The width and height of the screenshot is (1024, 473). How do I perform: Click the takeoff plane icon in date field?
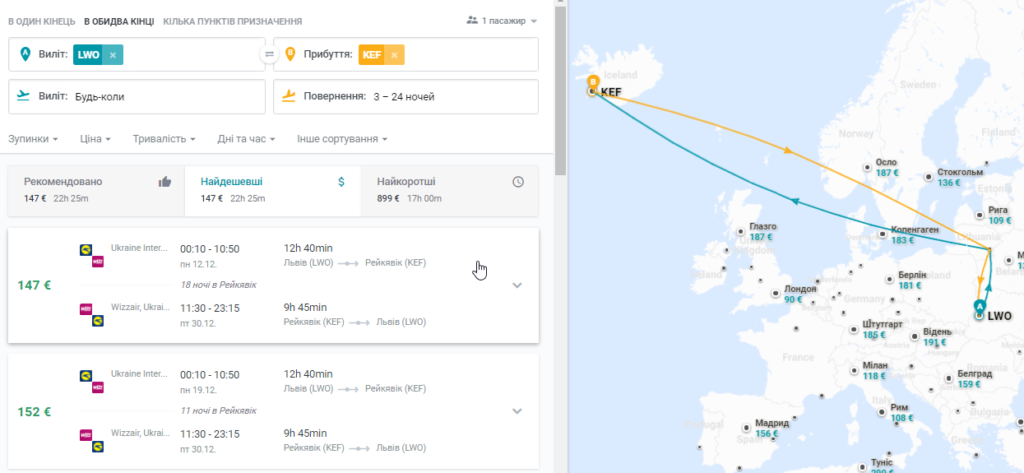coord(24,96)
